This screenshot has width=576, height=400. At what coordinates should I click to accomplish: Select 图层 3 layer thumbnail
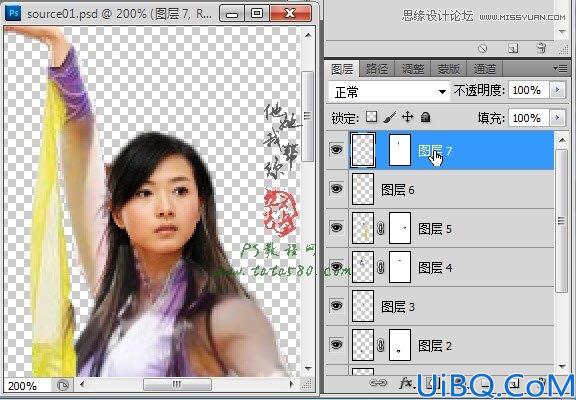363,306
